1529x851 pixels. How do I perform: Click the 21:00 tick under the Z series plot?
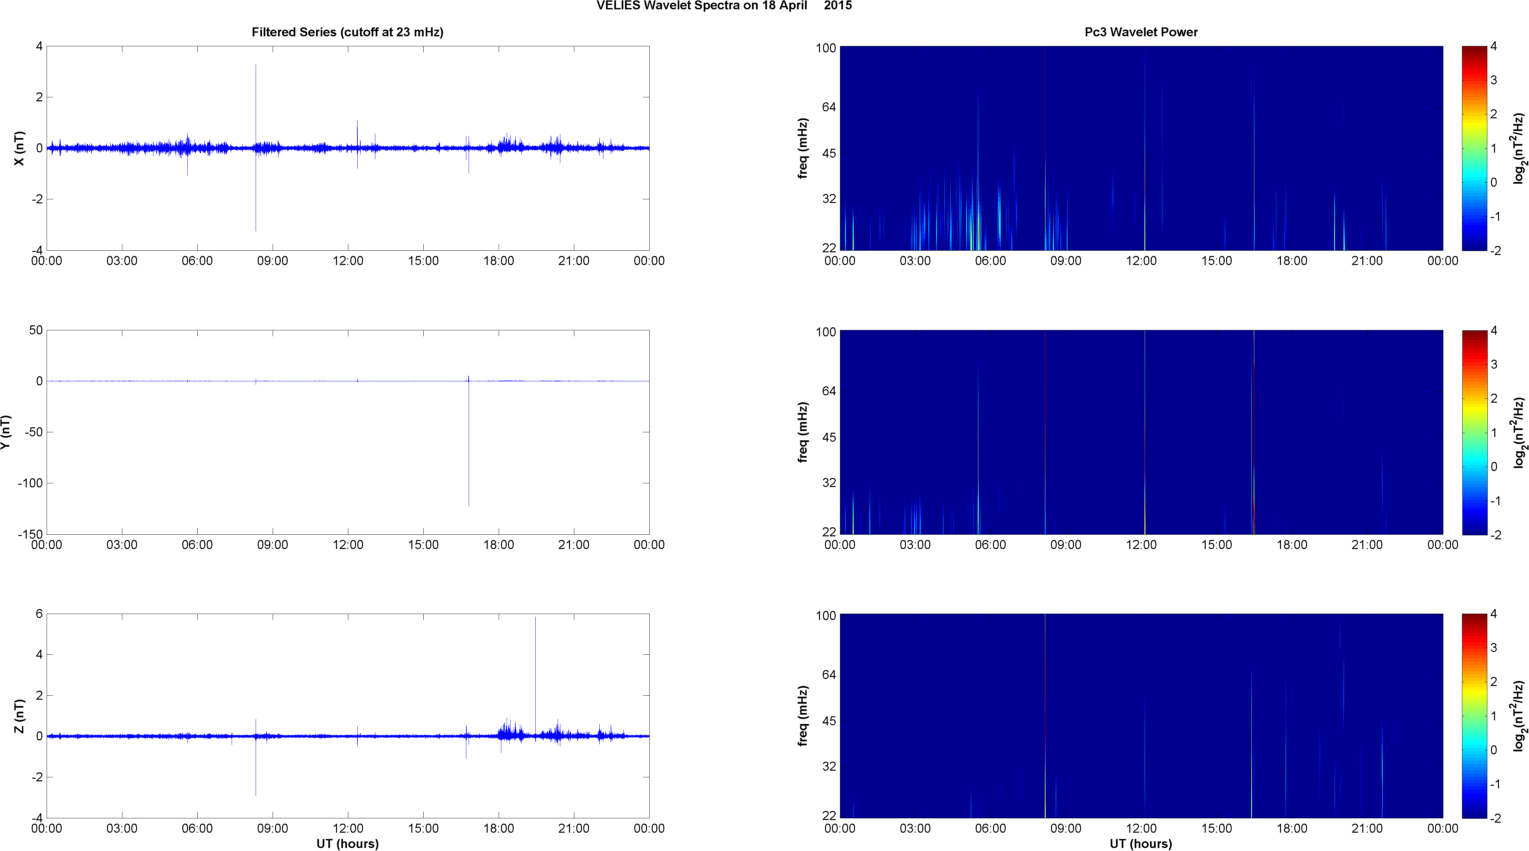(x=574, y=829)
